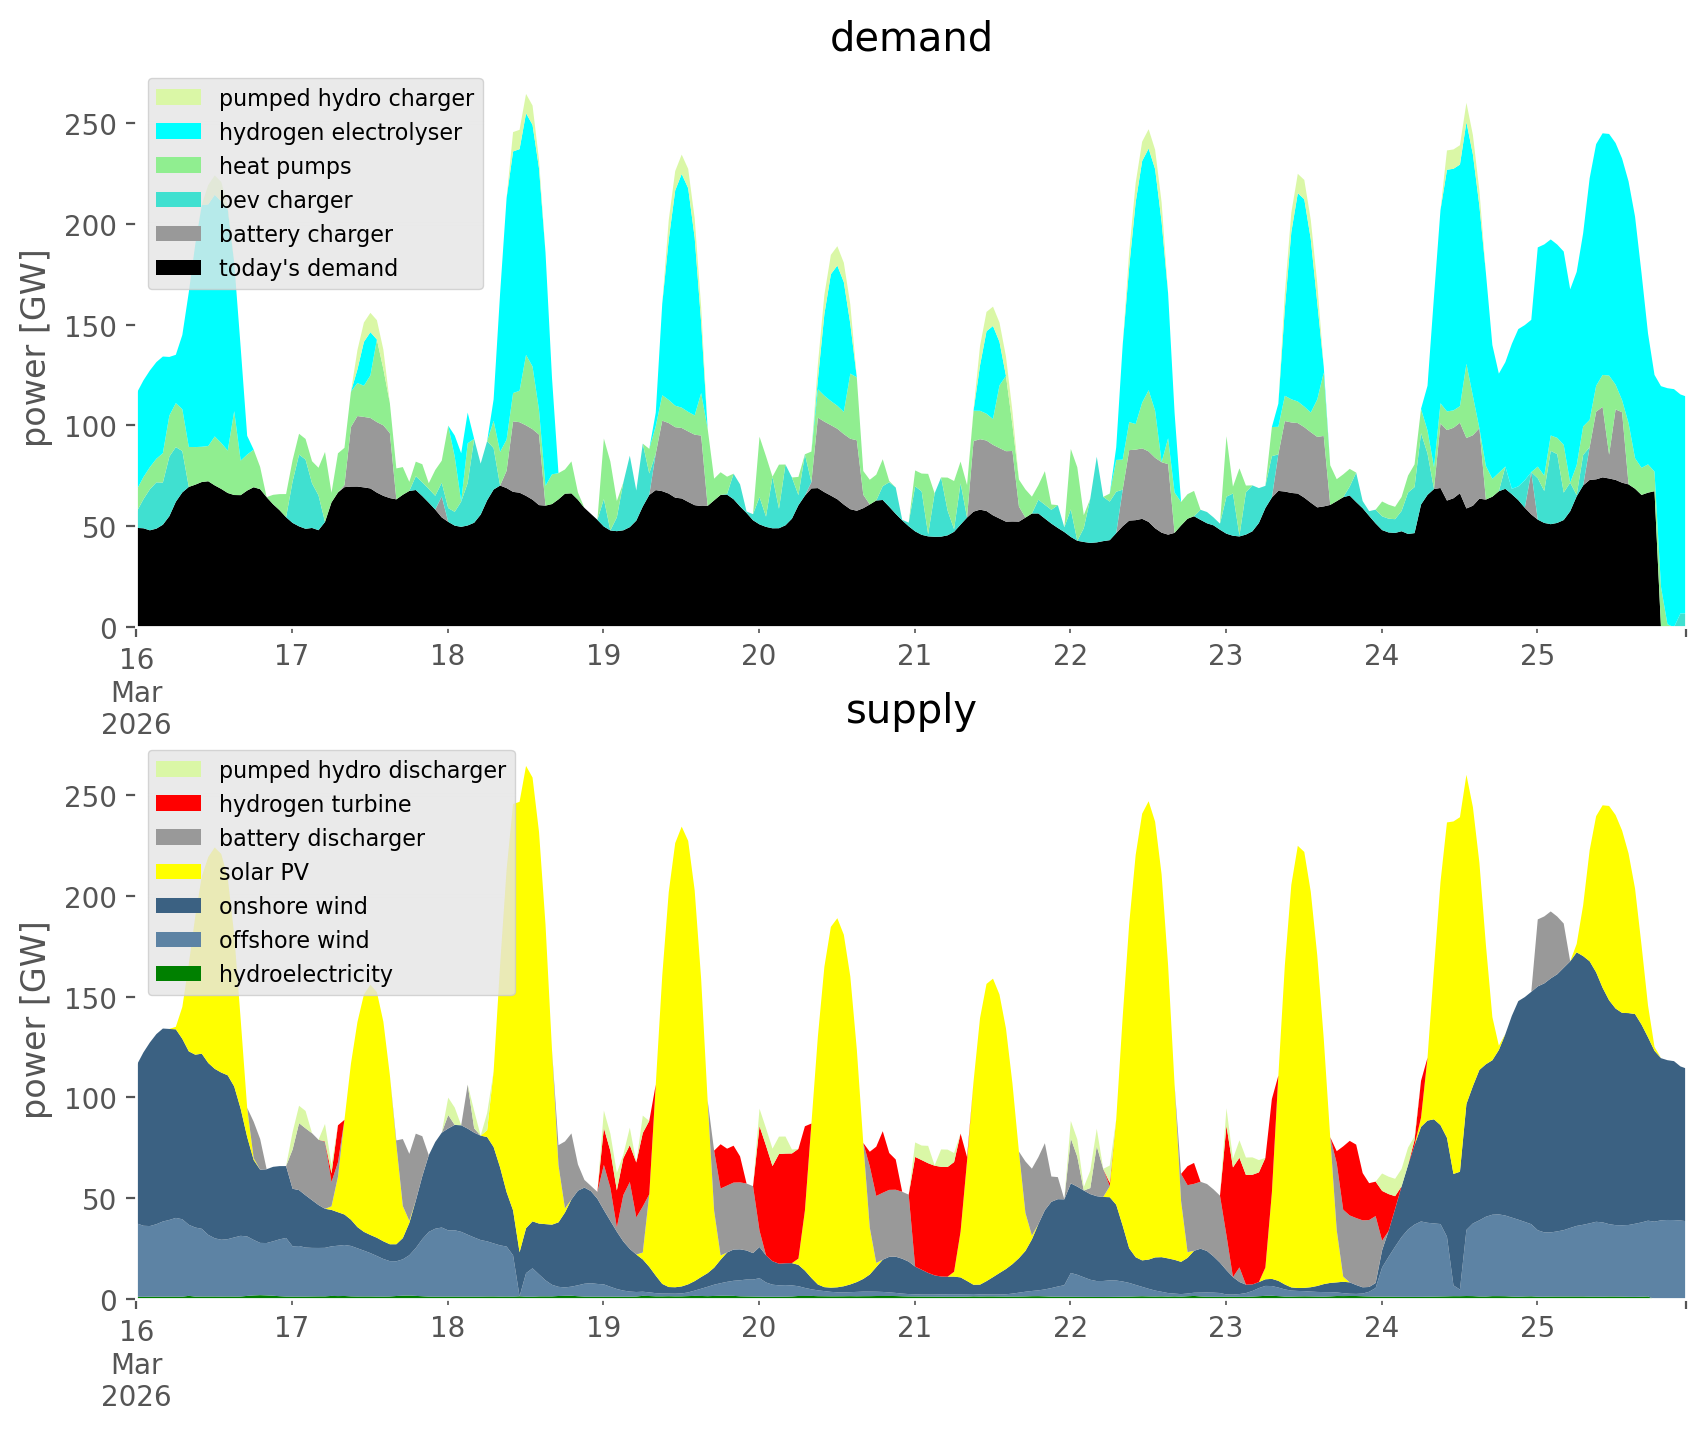The width and height of the screenshot is (1706, 1431).
Task: Click the 20 date tick on demand chart
Action: coord(759,656)
